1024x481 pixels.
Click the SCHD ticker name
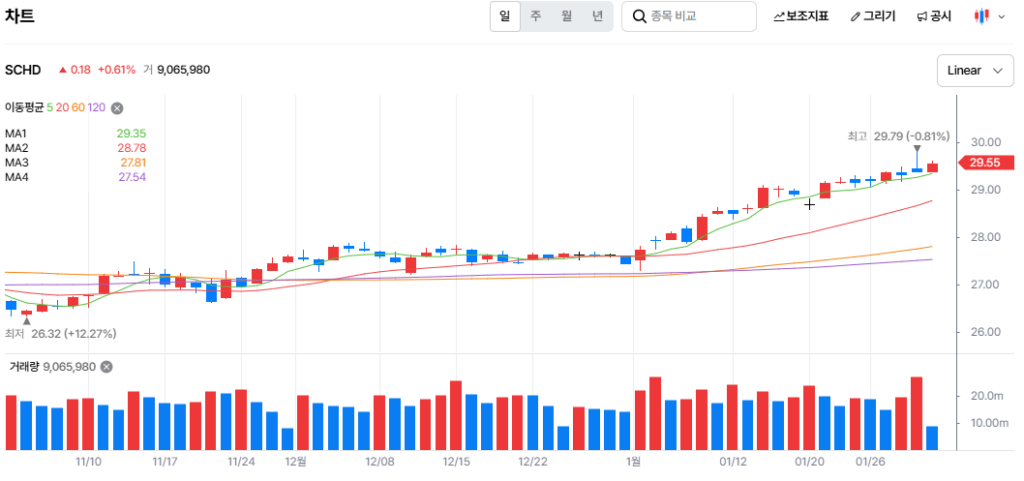tap(23, 70)
